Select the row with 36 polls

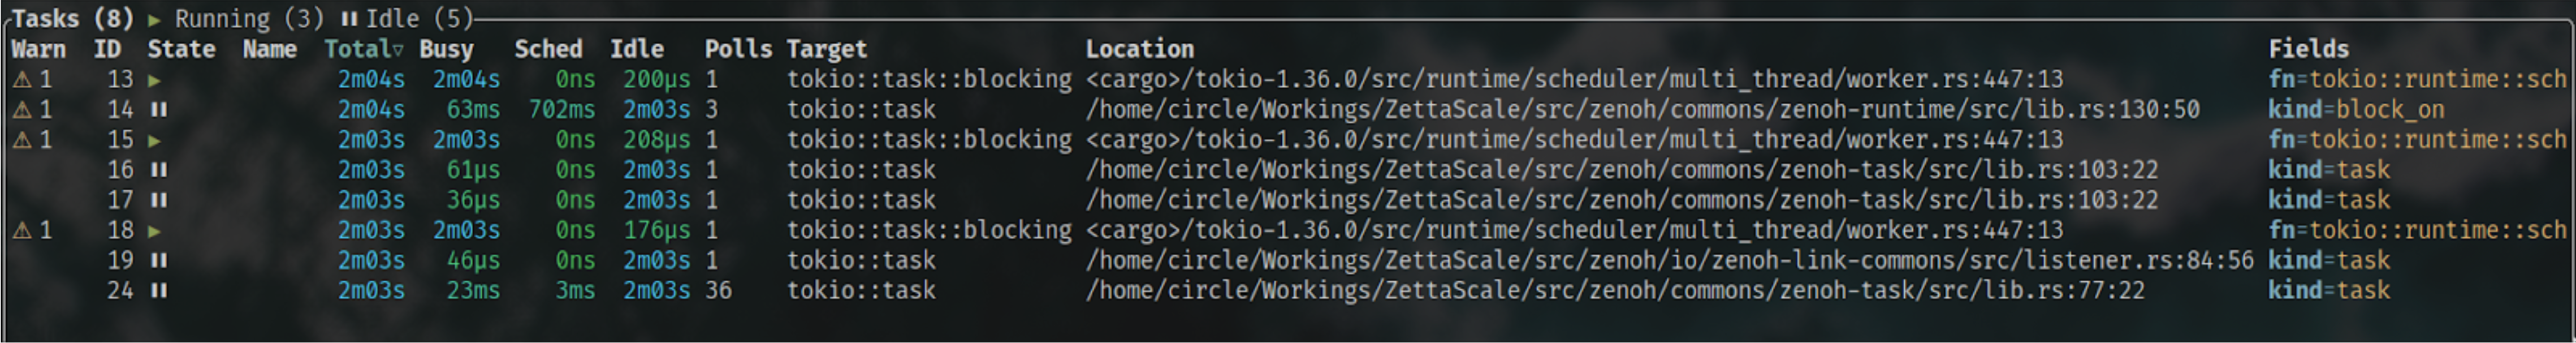coord(718,291)
